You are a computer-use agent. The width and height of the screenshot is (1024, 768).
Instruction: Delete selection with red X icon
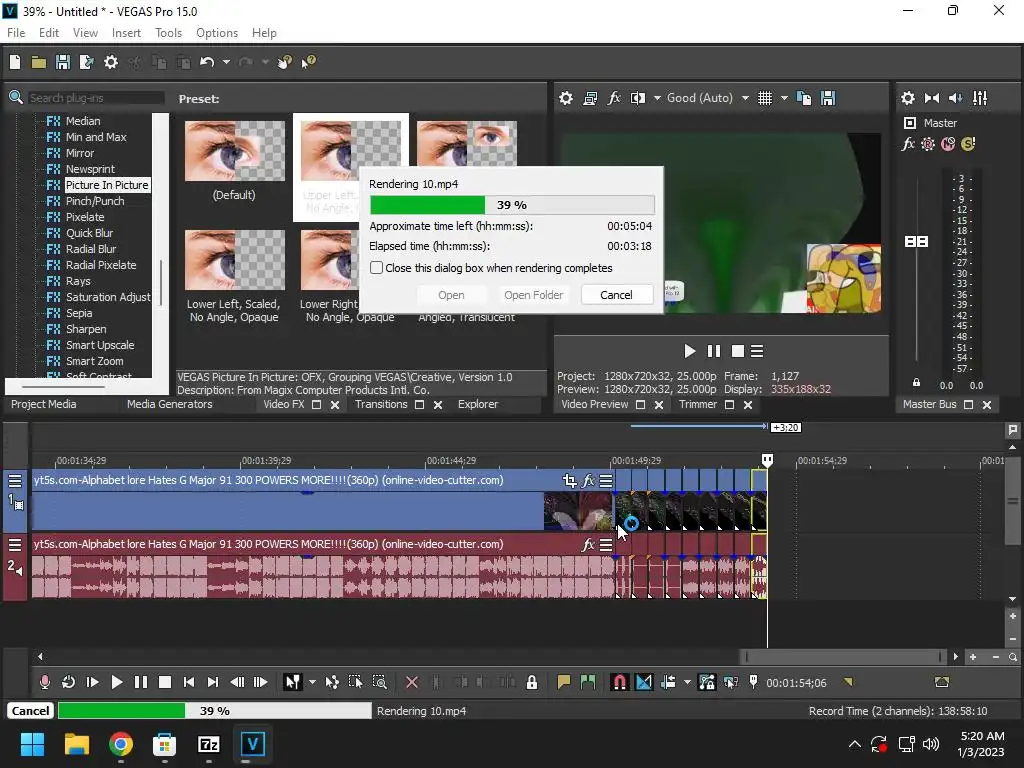412,682
